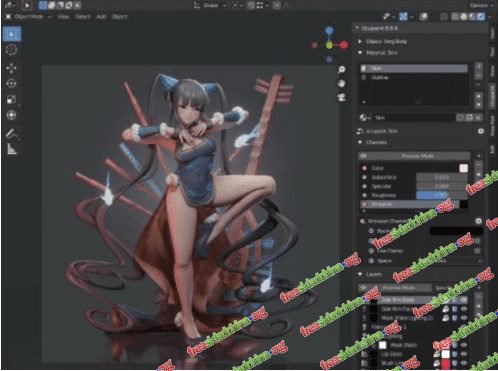
Task: Move the material slot up
Action: tap(479, 96)
